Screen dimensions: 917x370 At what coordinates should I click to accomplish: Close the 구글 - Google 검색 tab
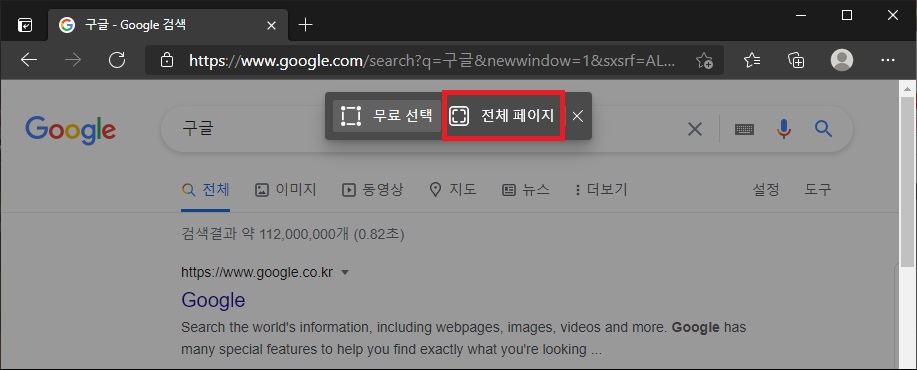271,25
